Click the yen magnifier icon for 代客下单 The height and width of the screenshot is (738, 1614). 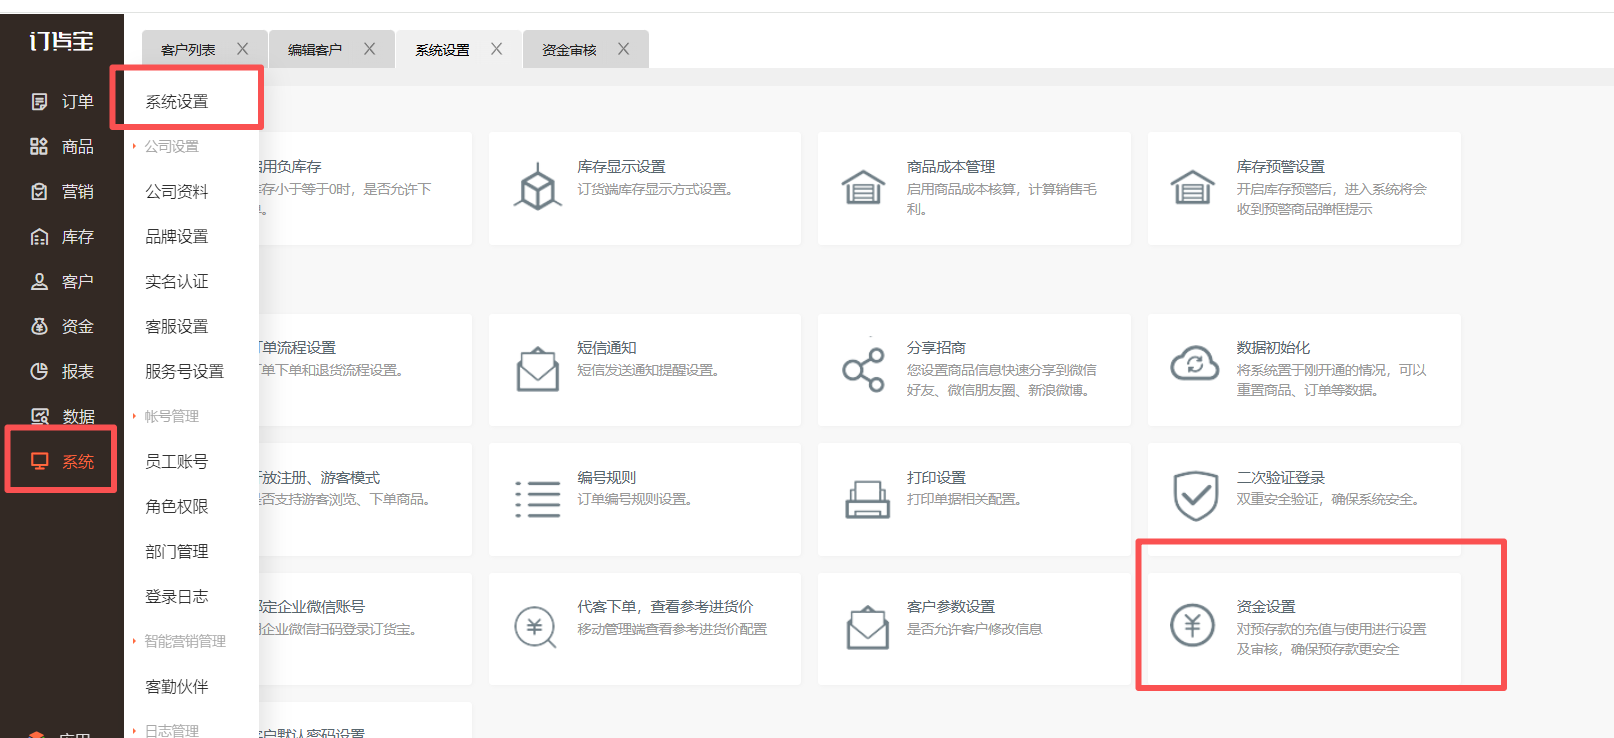click(x=535, y=628)
